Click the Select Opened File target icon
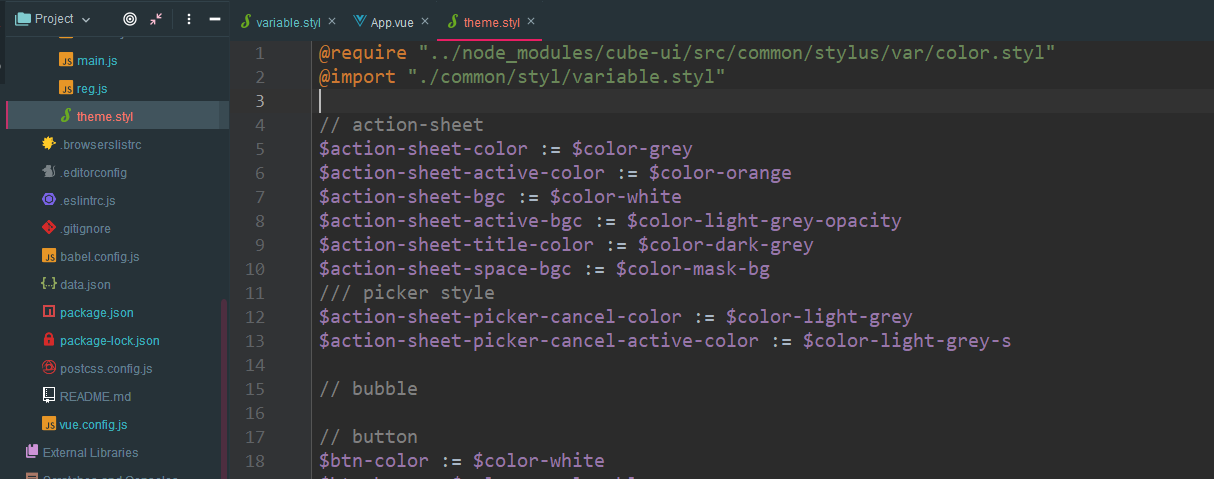The width and height of the screenshot is (1214, 479). coord(130,19)
